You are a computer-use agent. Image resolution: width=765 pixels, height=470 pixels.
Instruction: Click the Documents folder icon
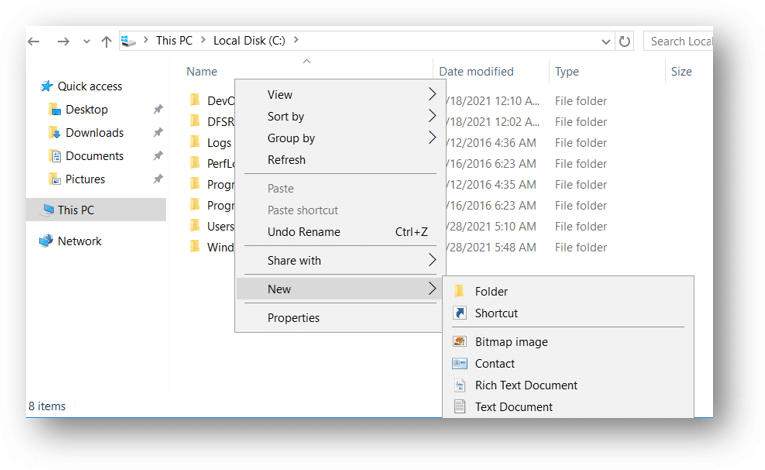click(x=55, y=156)
